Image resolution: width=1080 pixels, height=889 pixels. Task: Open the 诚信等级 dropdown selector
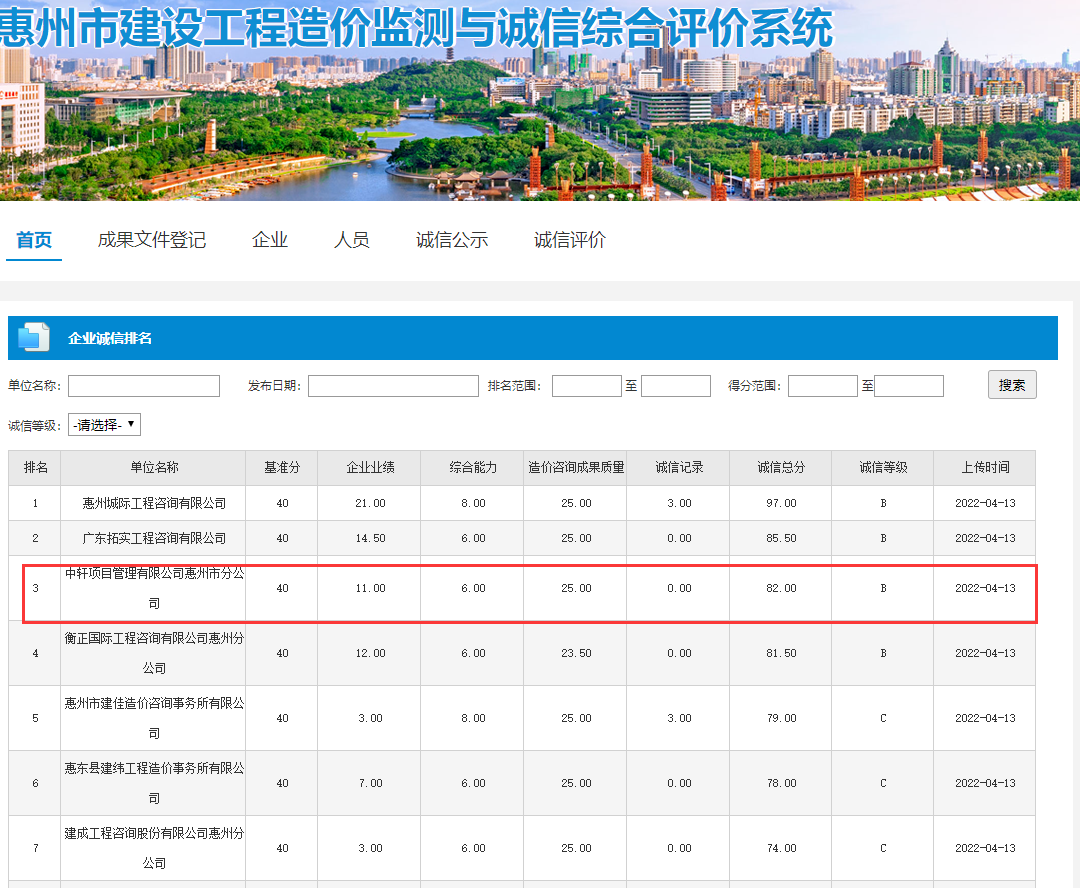tap(104, 425)
